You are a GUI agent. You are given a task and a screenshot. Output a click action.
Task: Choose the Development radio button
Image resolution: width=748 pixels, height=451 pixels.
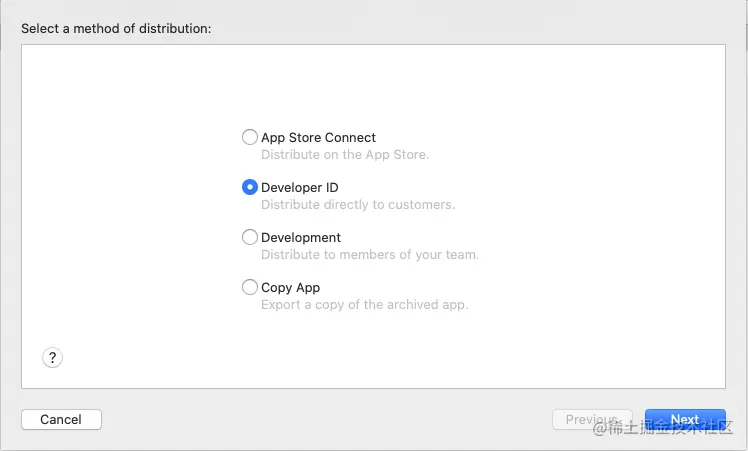pos(250,238)
